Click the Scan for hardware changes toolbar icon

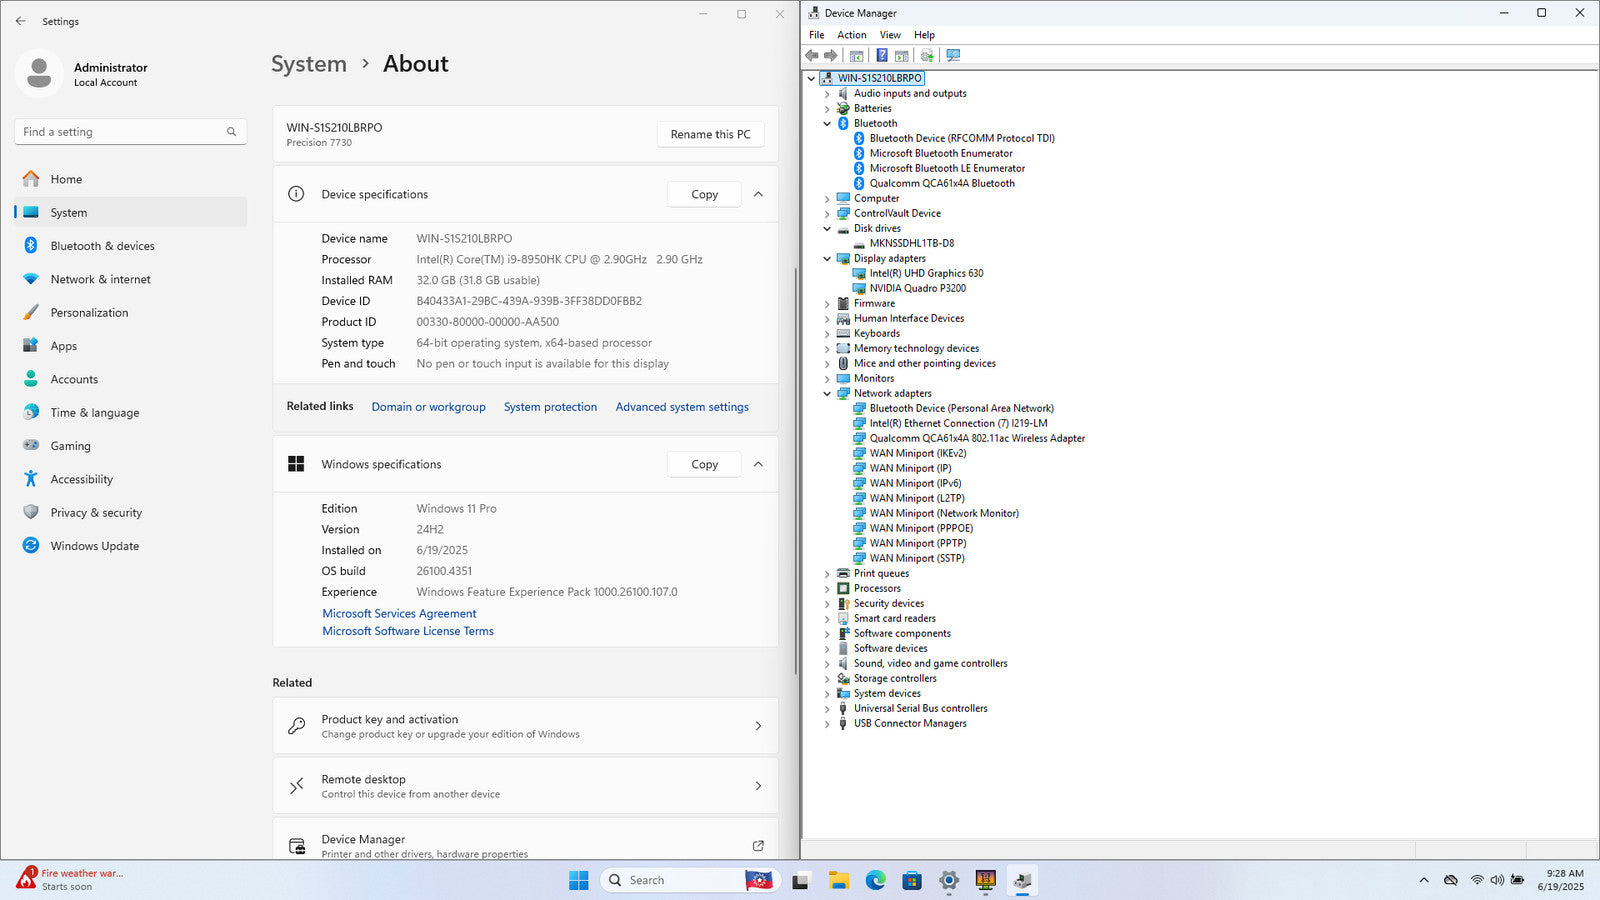pos(953,56)
